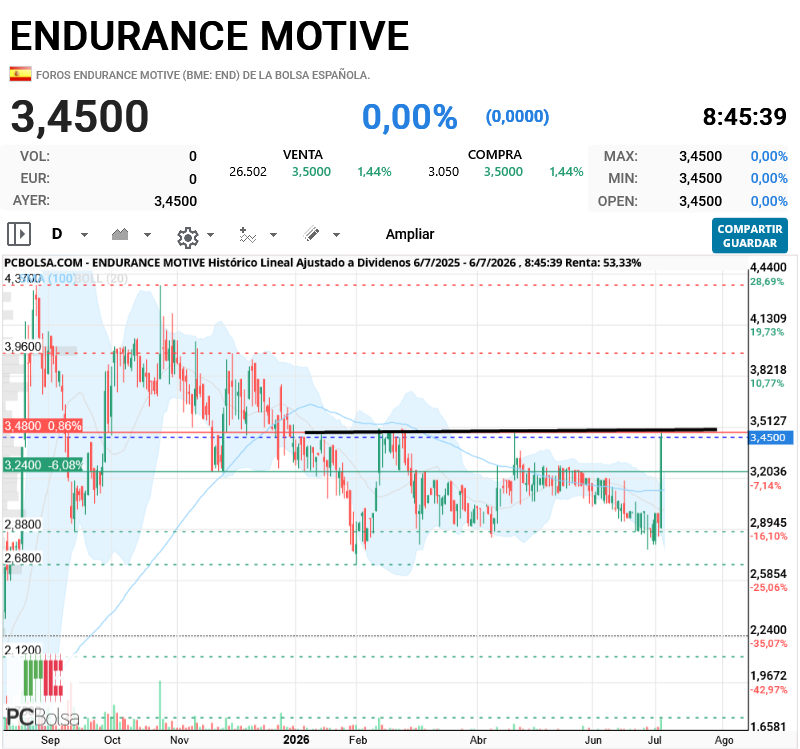Click the time display 8:45:39
Screen dimensions: 800x749
point(745,117)
